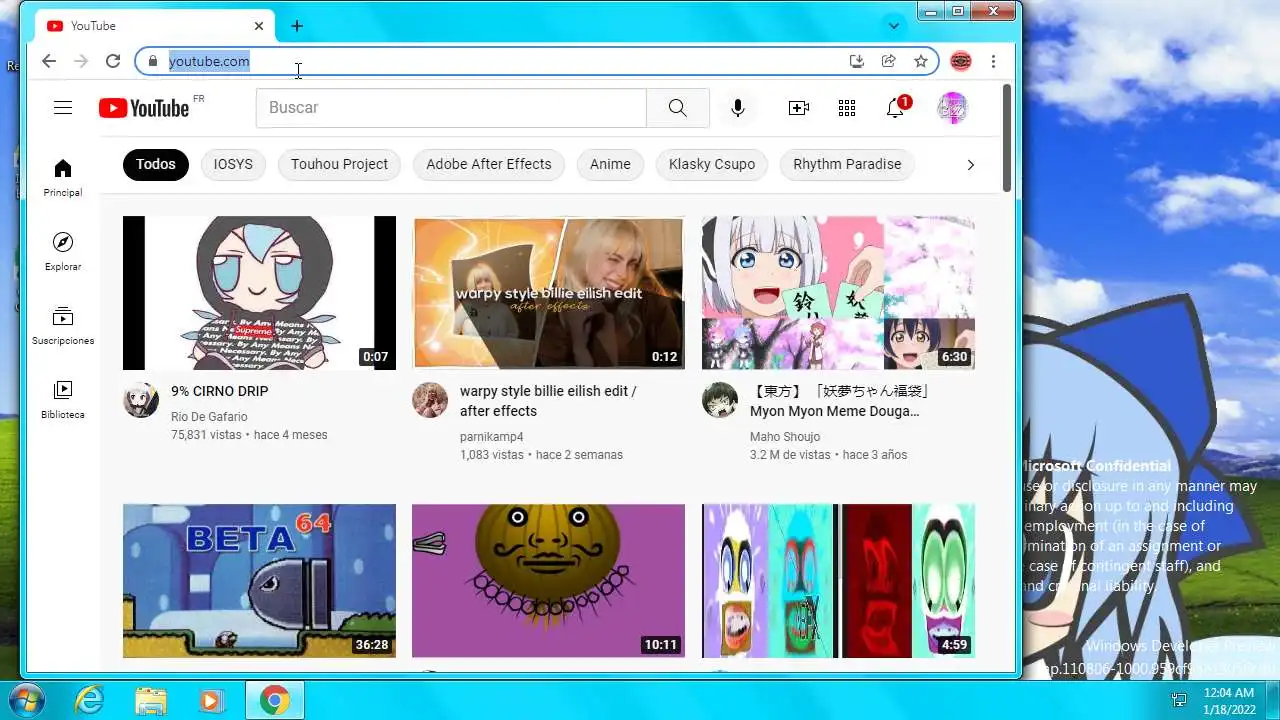1280x720 pixels.
Task: Play the billie eilish edit thumbnail
Action: [x=548, y=293]
